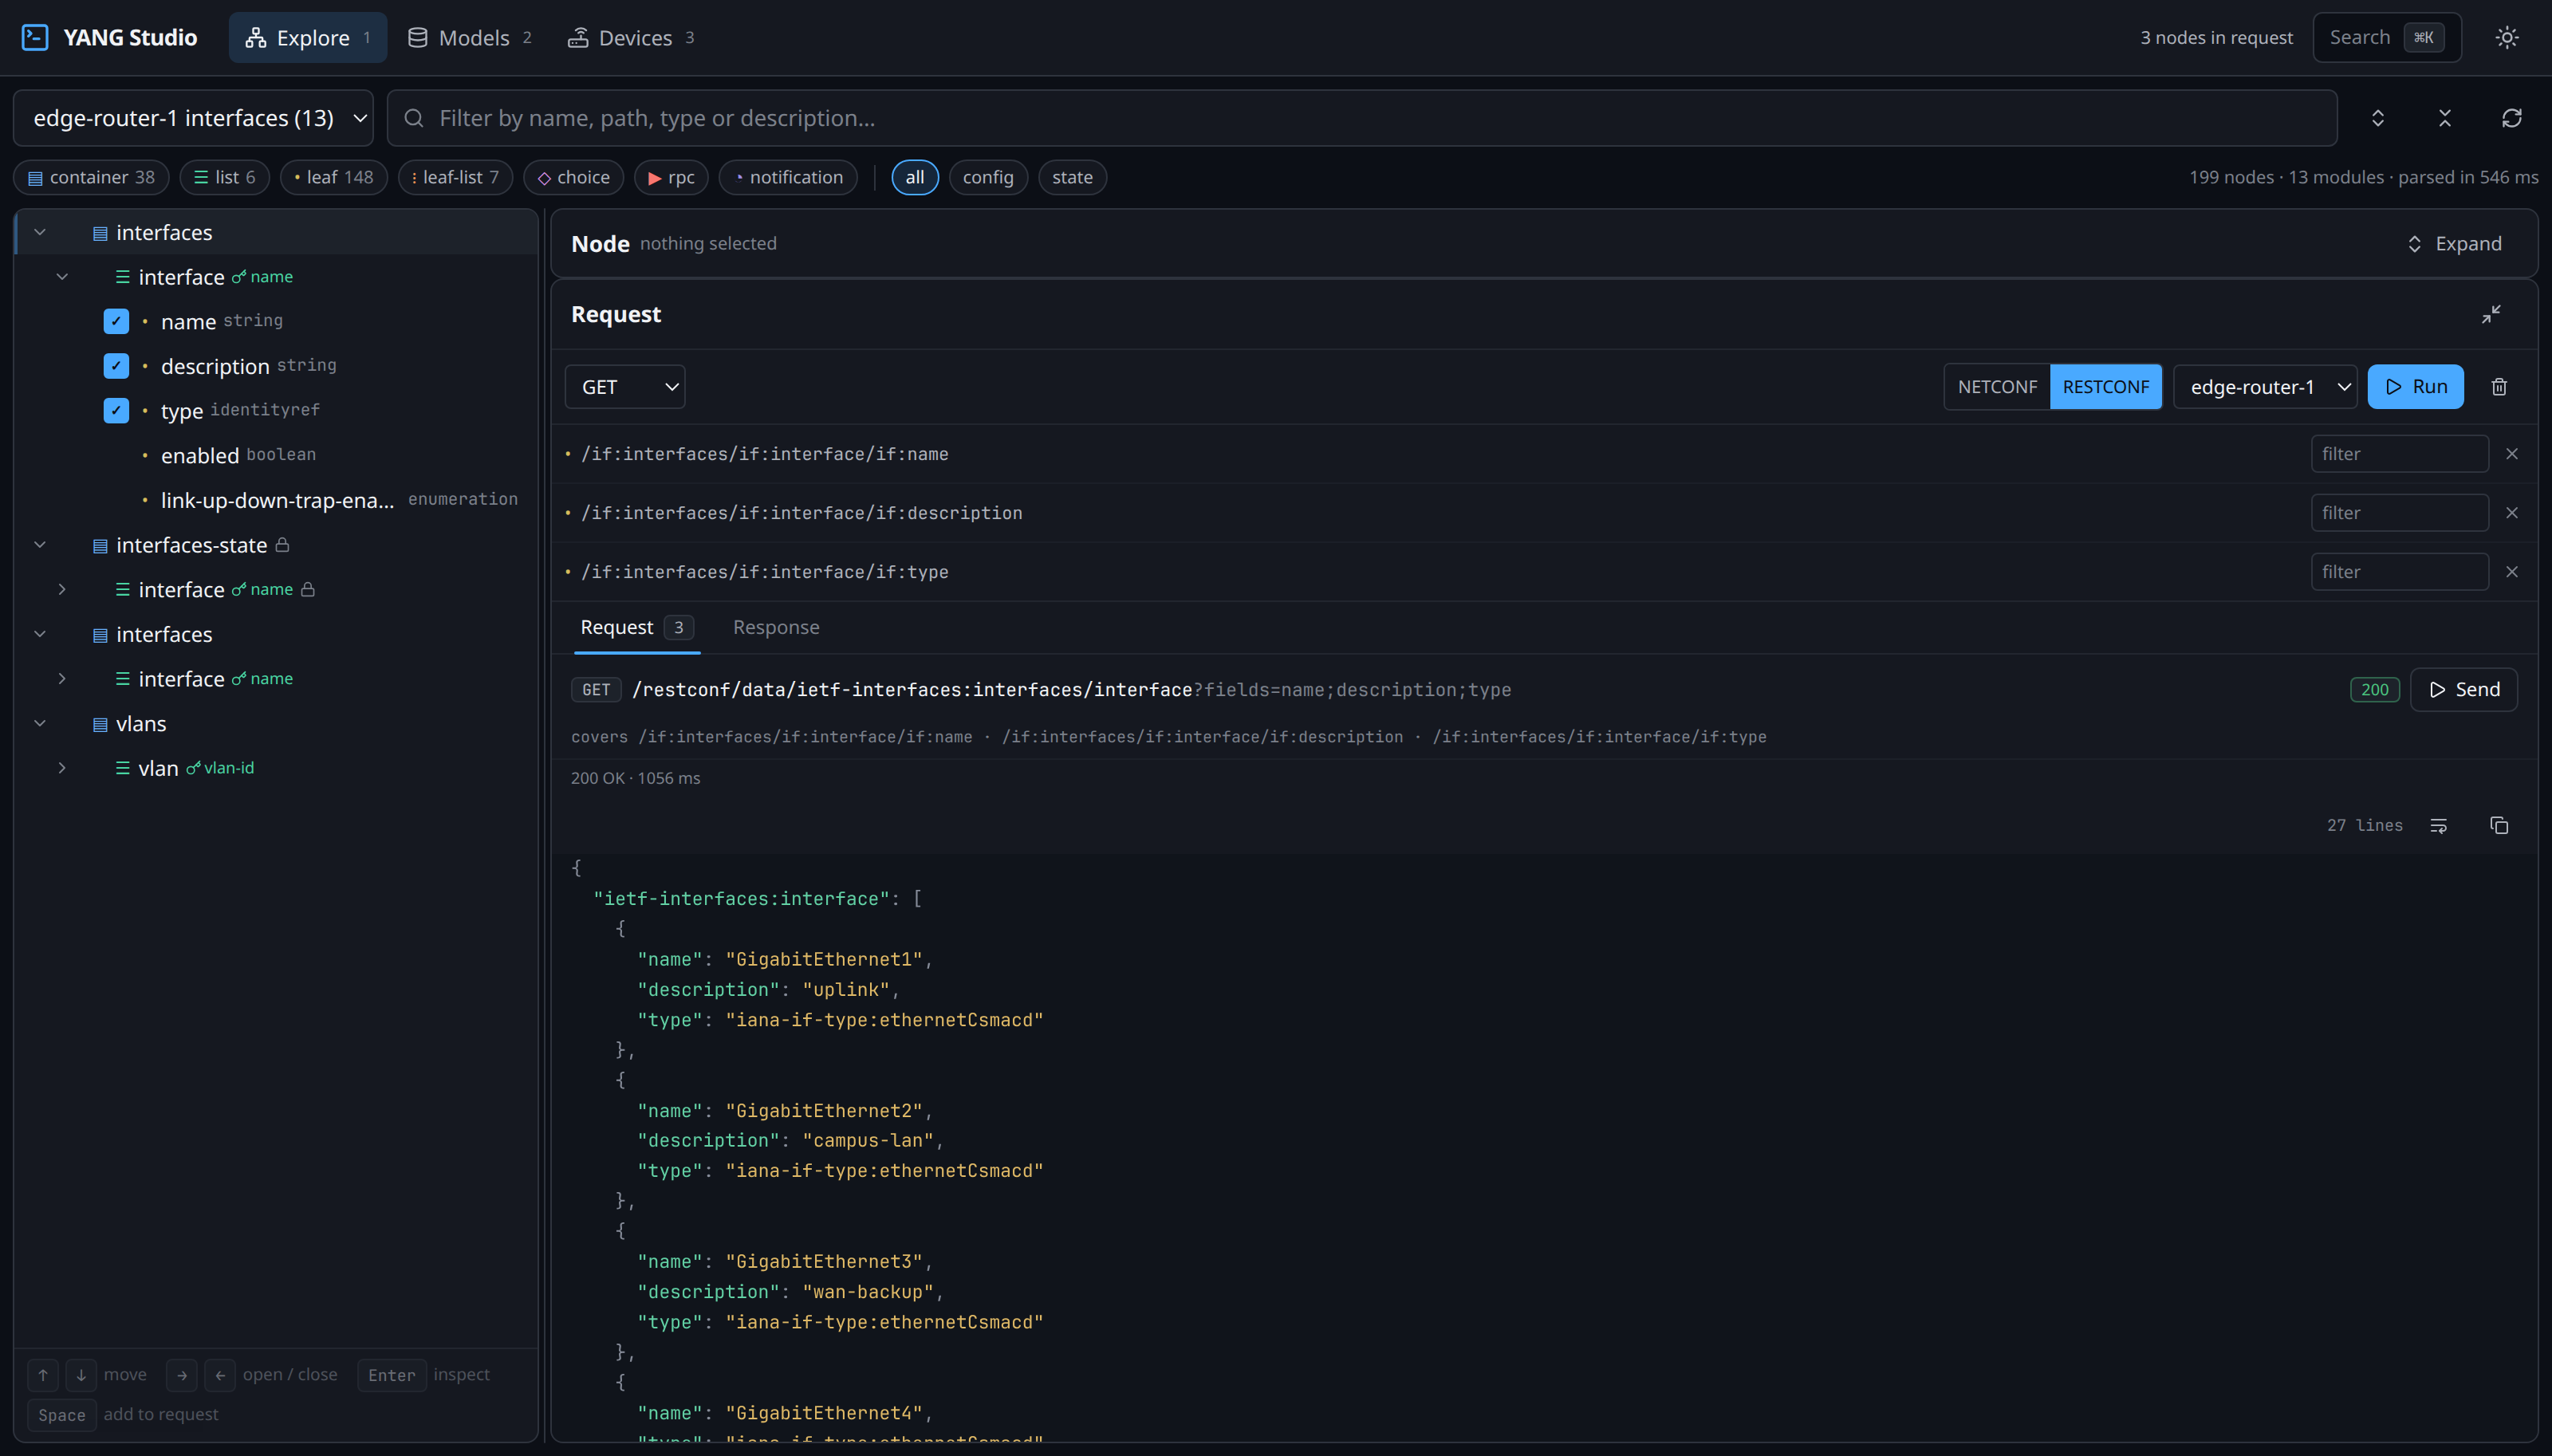Screen dimensions: 2552x1456
Task: Open the Search command palette
Action: click(x=2387, y=37)
